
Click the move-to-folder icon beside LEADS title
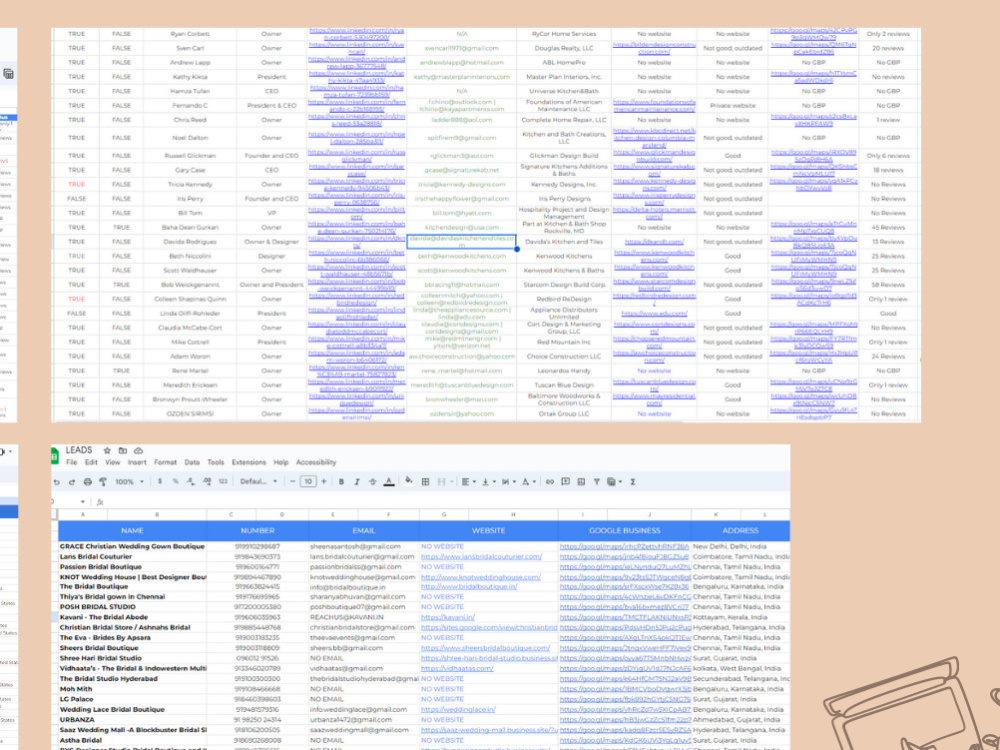(x=122, y=450)
